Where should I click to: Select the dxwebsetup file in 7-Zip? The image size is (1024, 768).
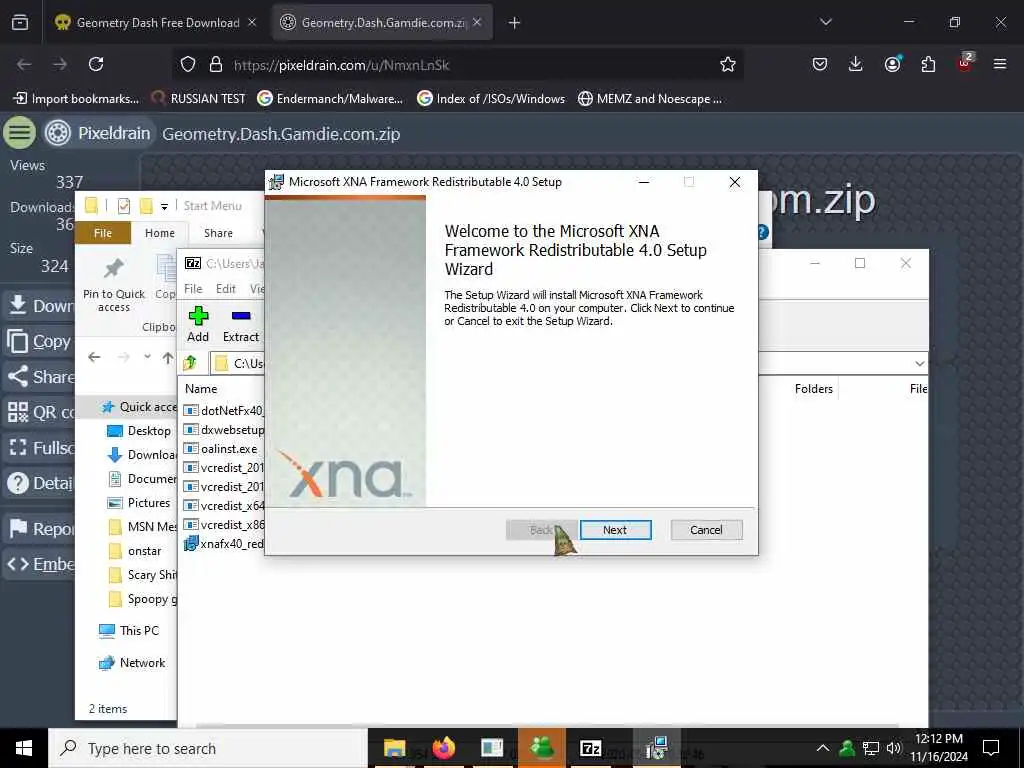click(x=223, y=430)
